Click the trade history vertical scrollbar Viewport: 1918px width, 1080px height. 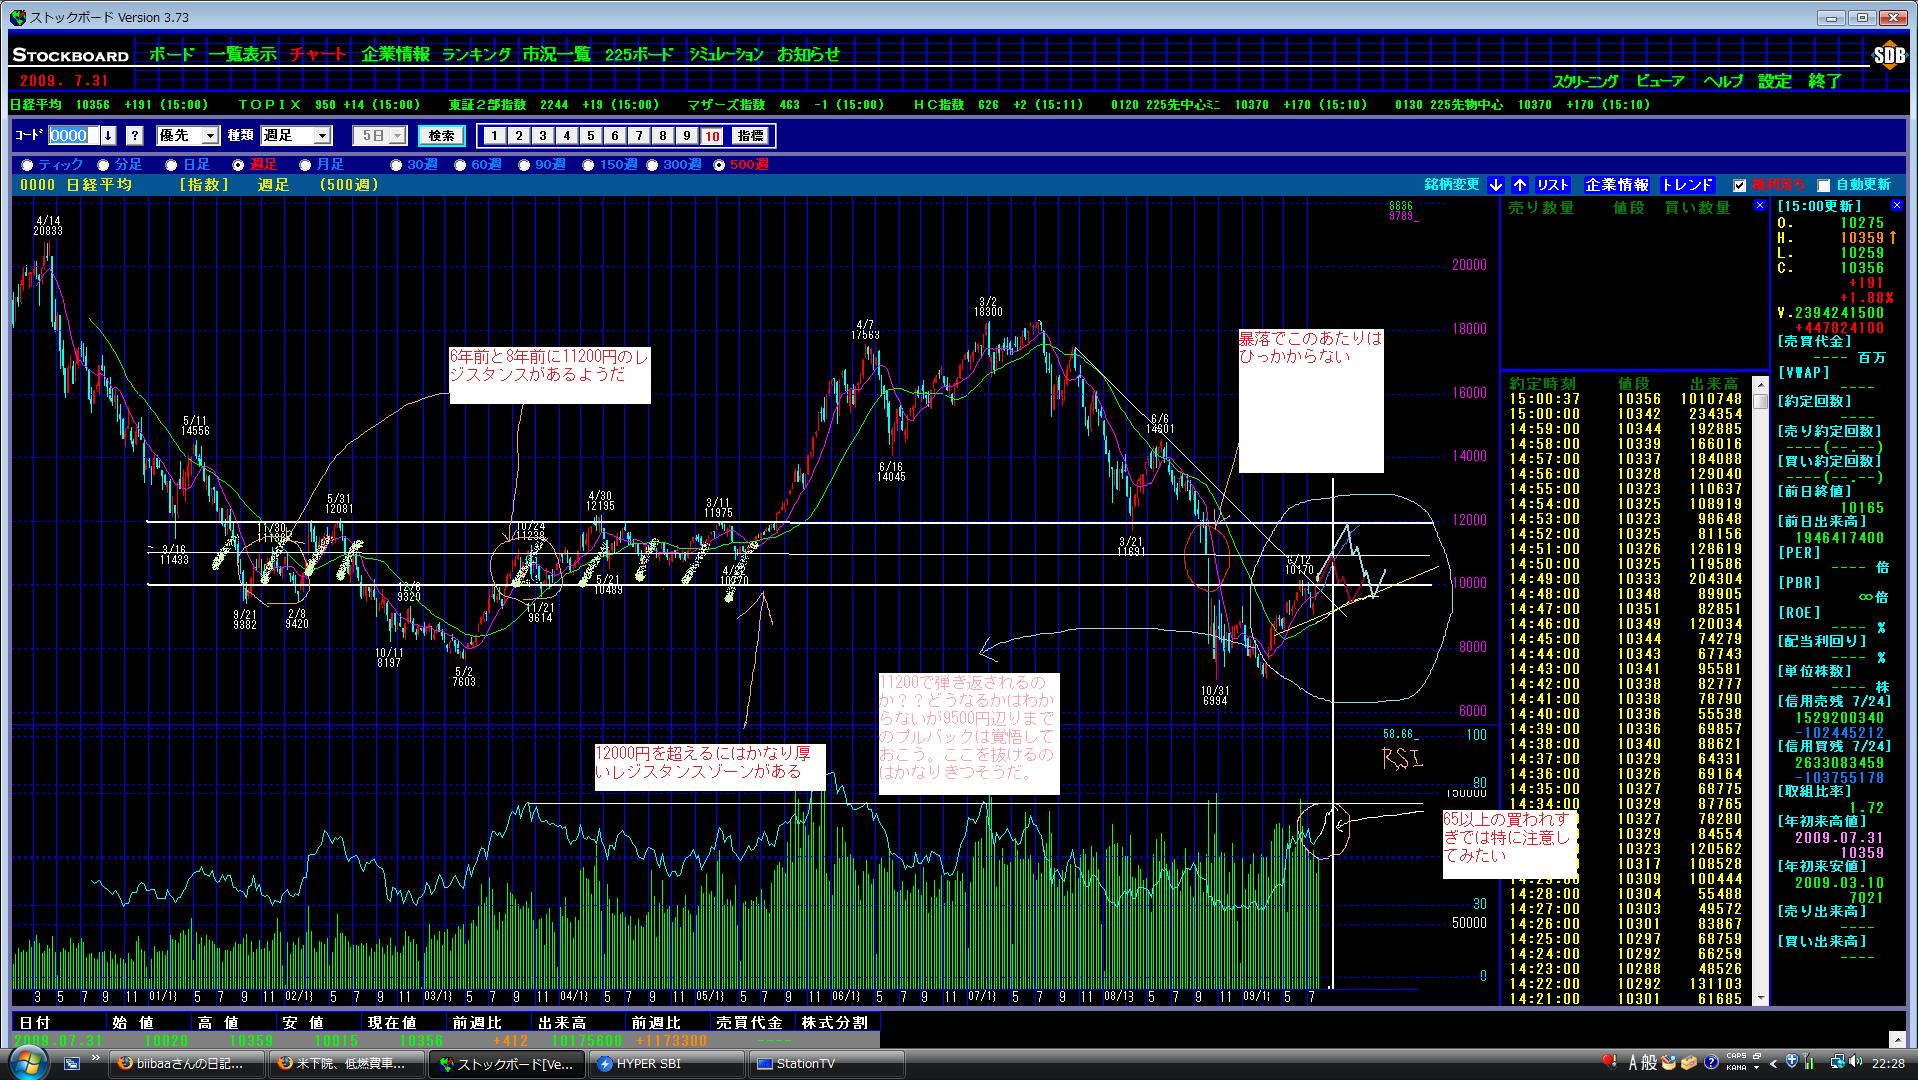coord(1761,690)
